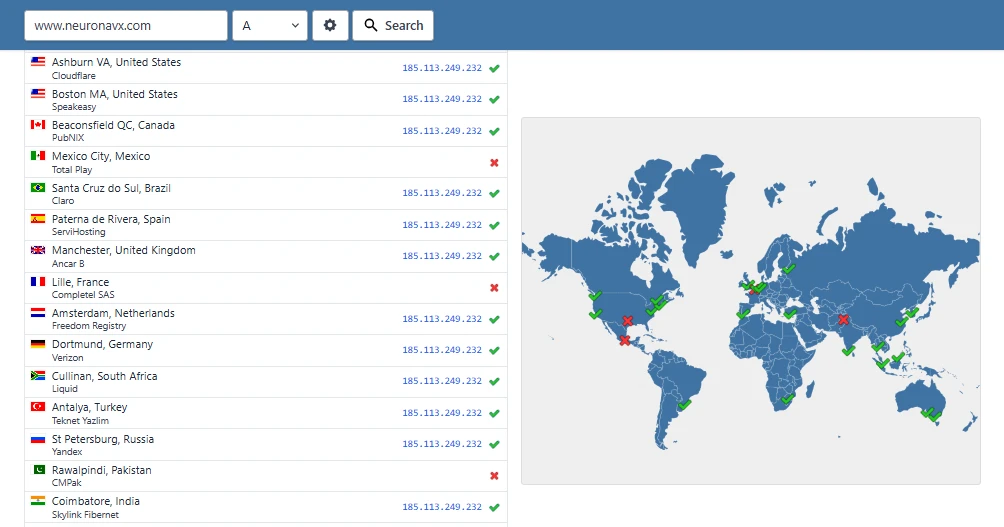The width and height of the screenshot is (1004, 527).
Task: Click the Germany flag beside Dortmund
Action: pyautogui.click(x=38, y=344)
